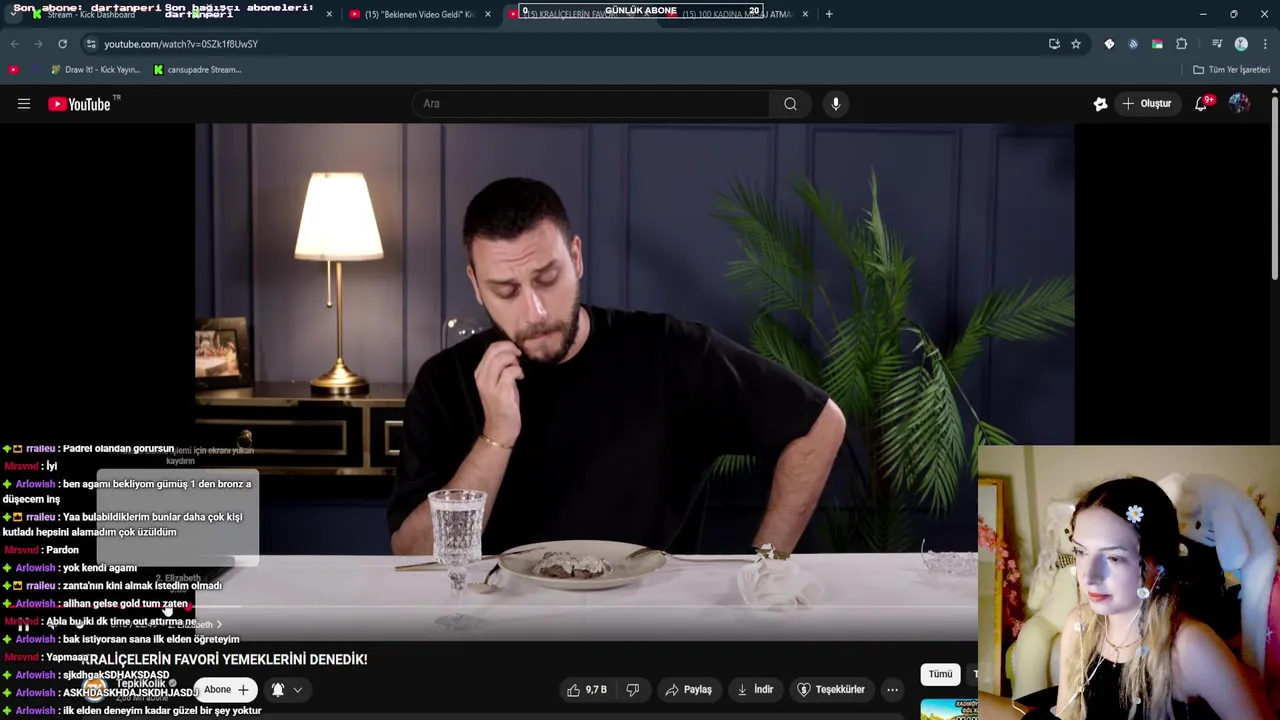This screenshot has width=1280, height=720.
Task: Bookmark this page with the star icon
Action: [x=1076, y=44]
